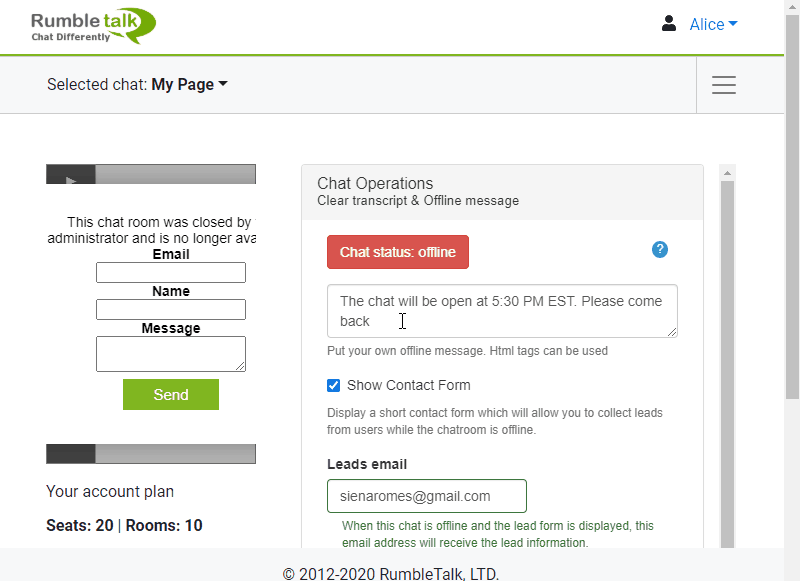Click the Chat Operations panel header
Screen dimensions: 800x581
(x=502, y=191)
